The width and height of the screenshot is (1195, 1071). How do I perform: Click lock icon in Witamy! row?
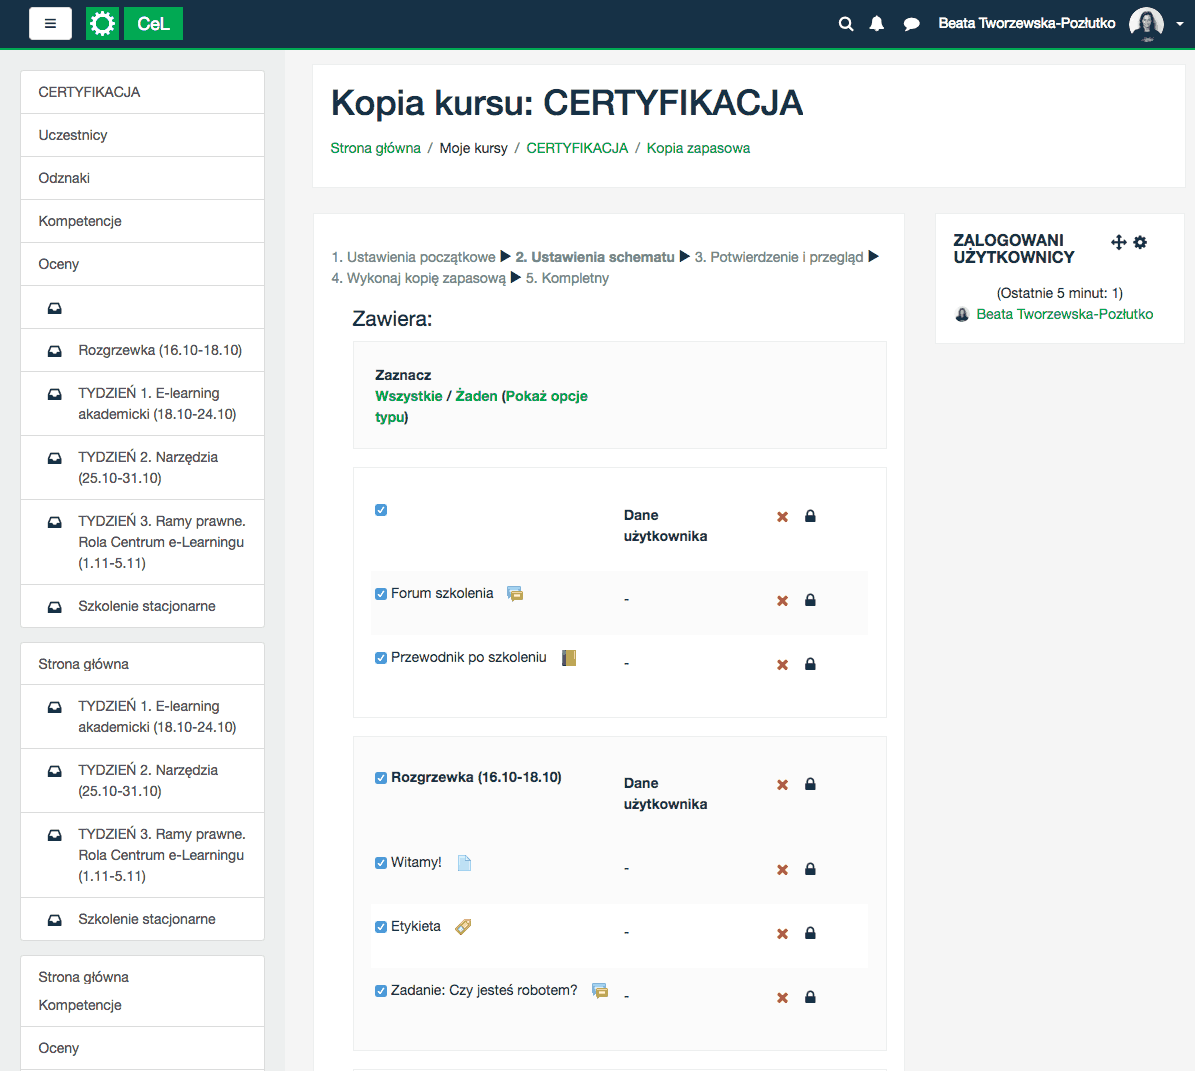coord(810,869)
